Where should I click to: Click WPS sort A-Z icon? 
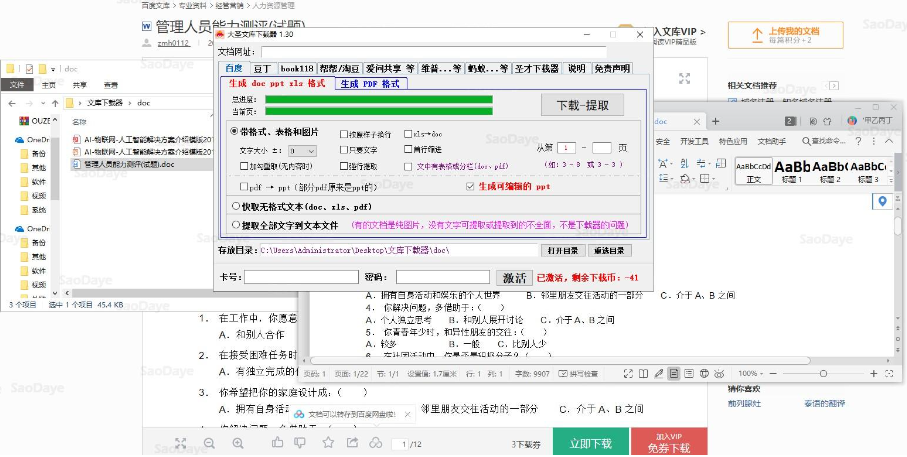684,164
